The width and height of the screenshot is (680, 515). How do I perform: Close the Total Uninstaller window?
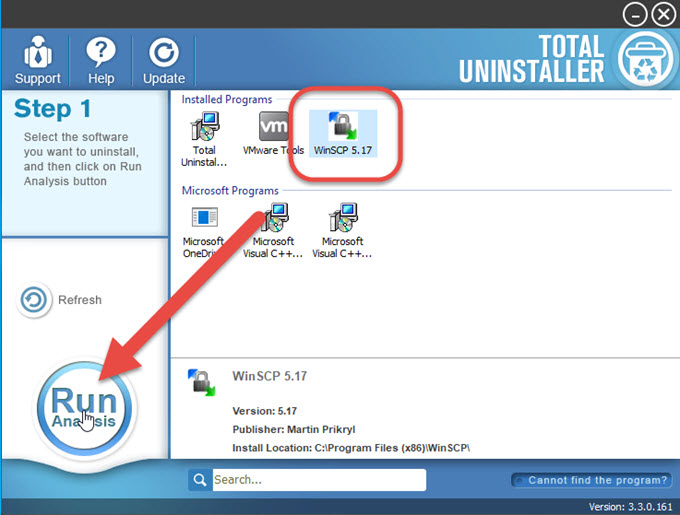point(664,15)
